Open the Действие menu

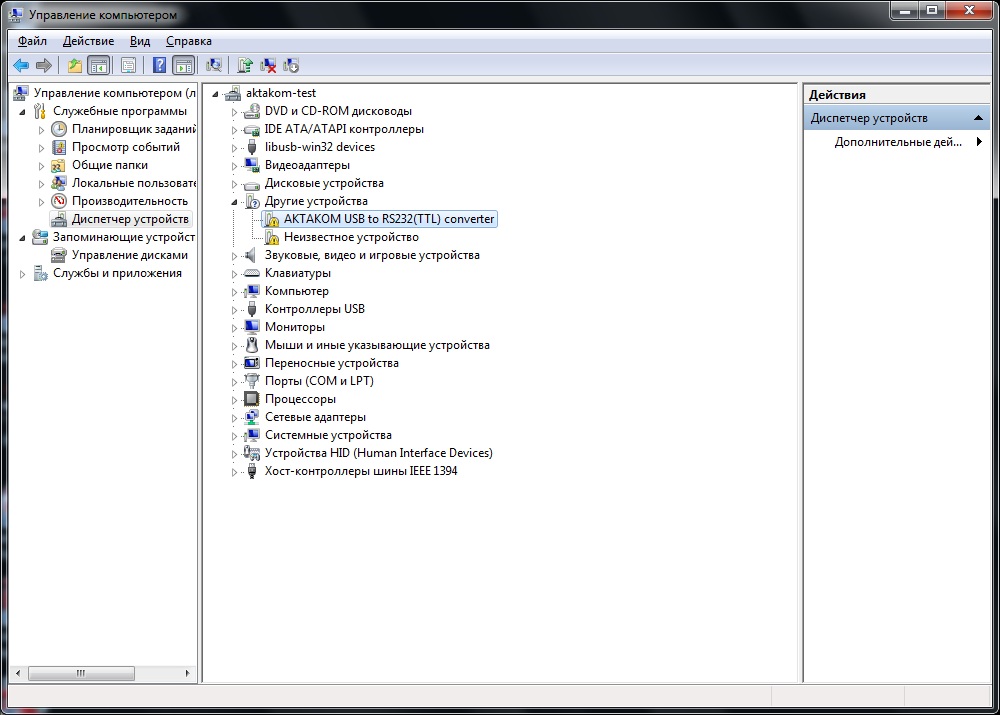coord(88,41)
